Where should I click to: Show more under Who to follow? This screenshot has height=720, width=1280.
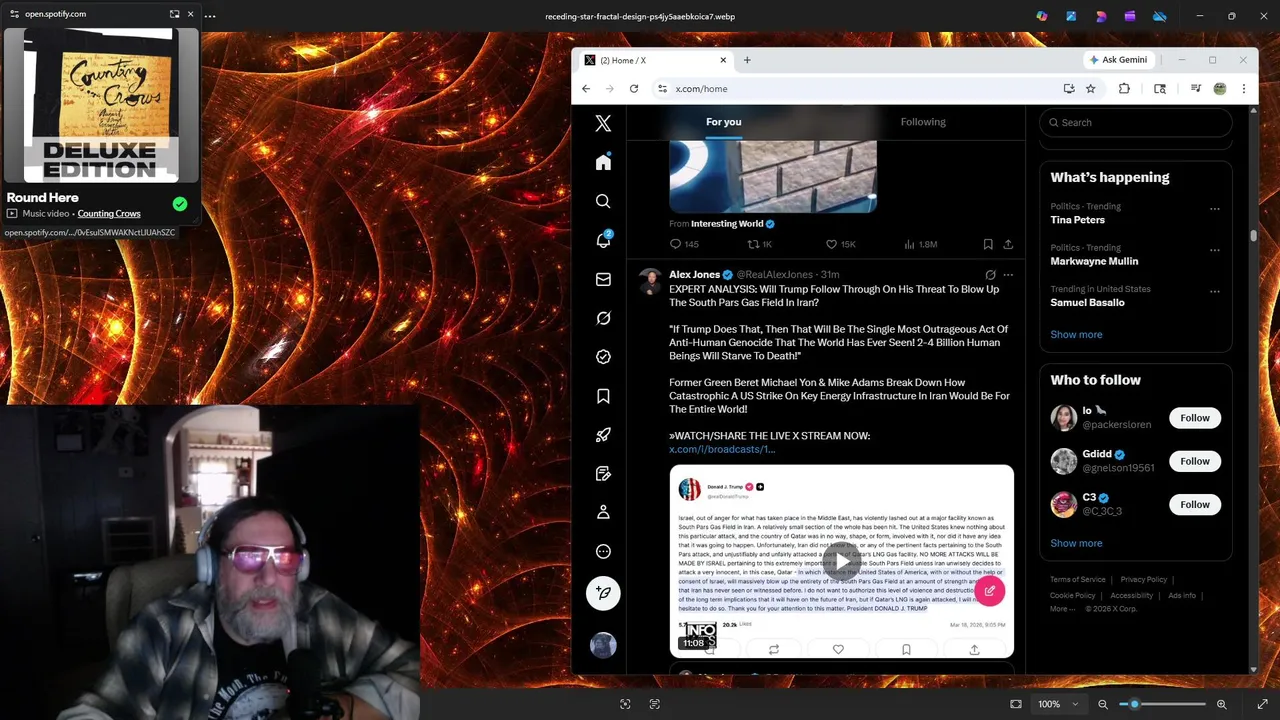[x=1076, y=543]
